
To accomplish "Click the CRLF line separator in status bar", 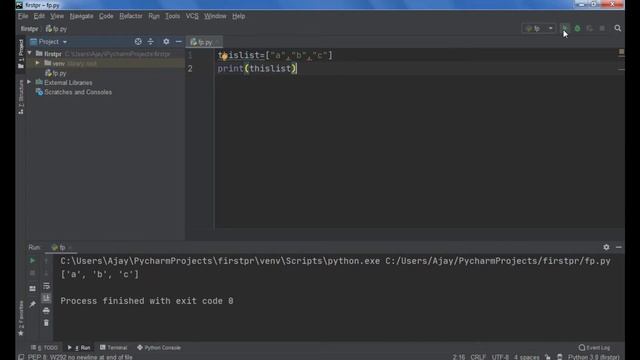I will pos(478,357).
